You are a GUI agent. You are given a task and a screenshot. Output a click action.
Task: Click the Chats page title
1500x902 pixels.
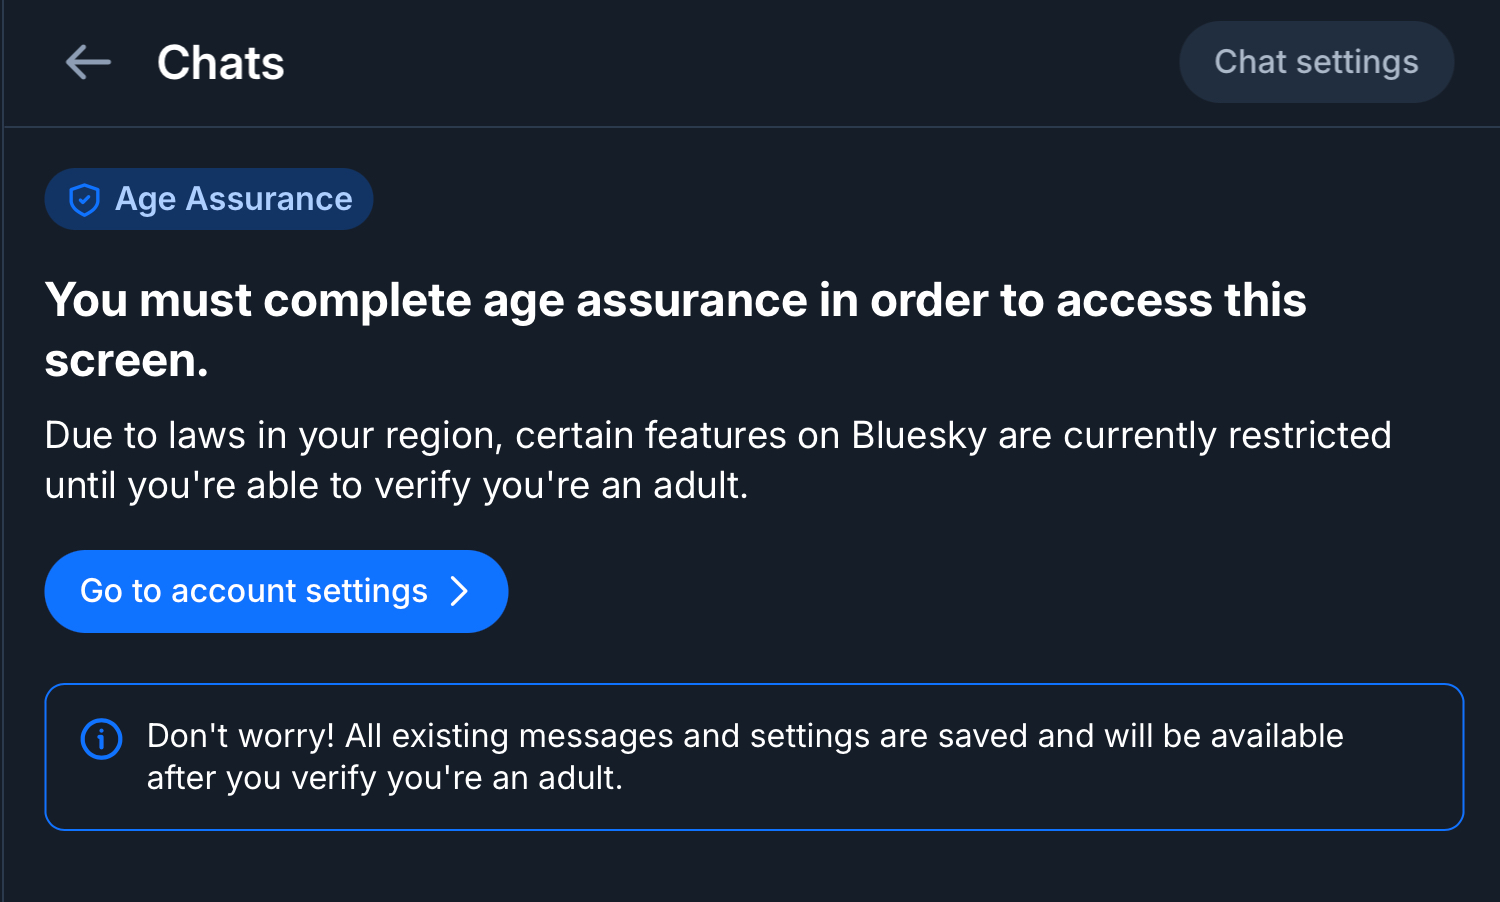[x=221, y=63]
